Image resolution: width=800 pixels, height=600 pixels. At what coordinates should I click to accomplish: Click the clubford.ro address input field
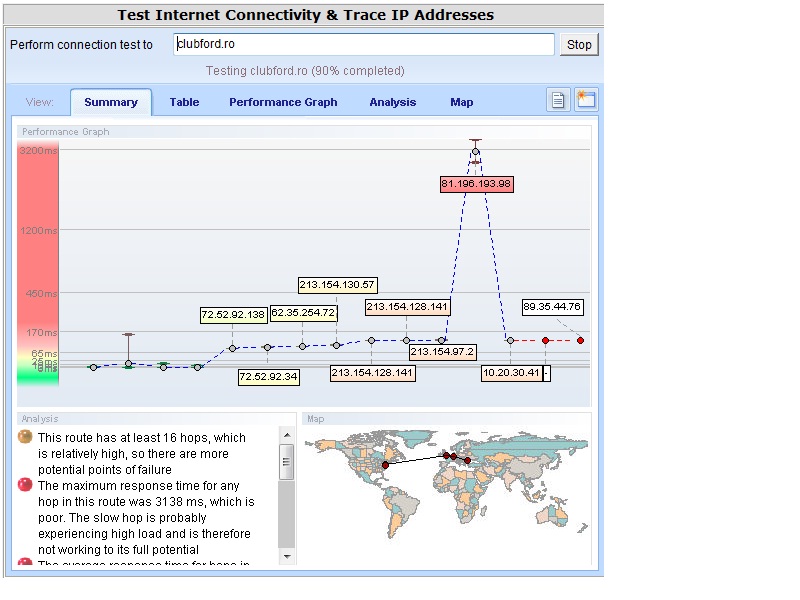click(x=363, y=45)
